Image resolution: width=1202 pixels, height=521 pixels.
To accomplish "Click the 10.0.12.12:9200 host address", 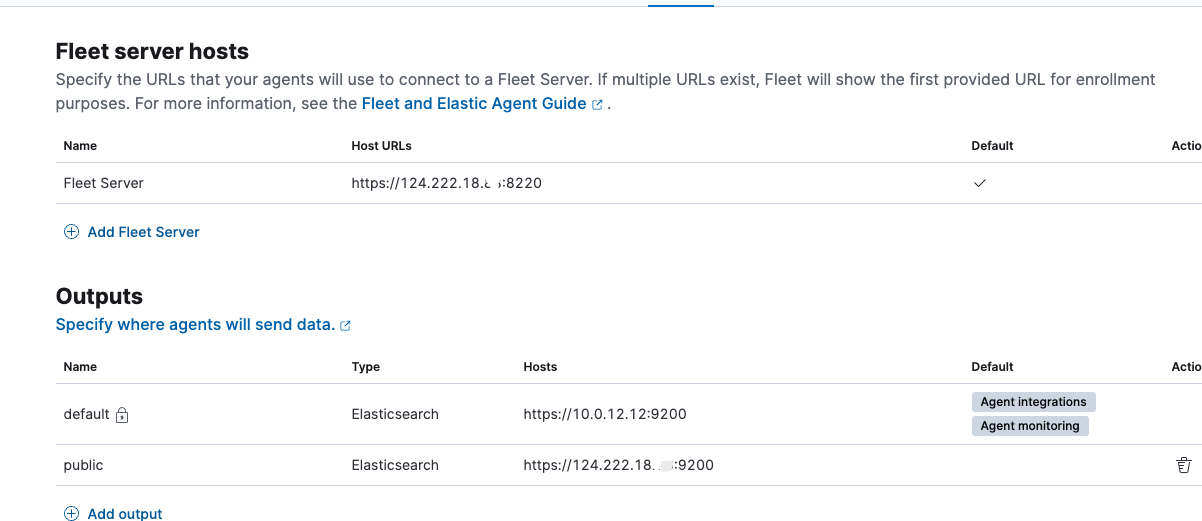I will click(604, 414).
